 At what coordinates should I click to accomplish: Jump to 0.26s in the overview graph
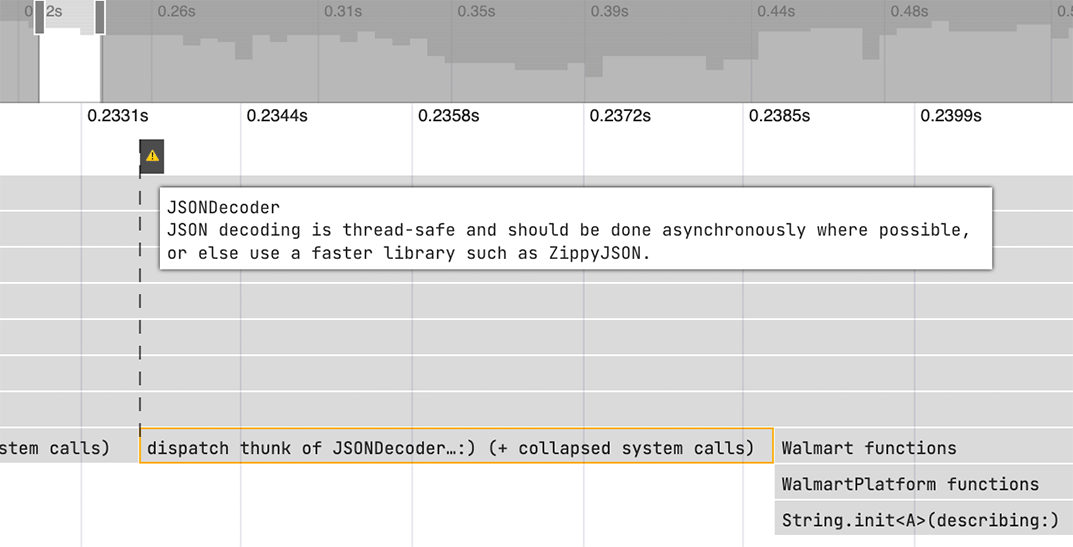coord(177,12)
